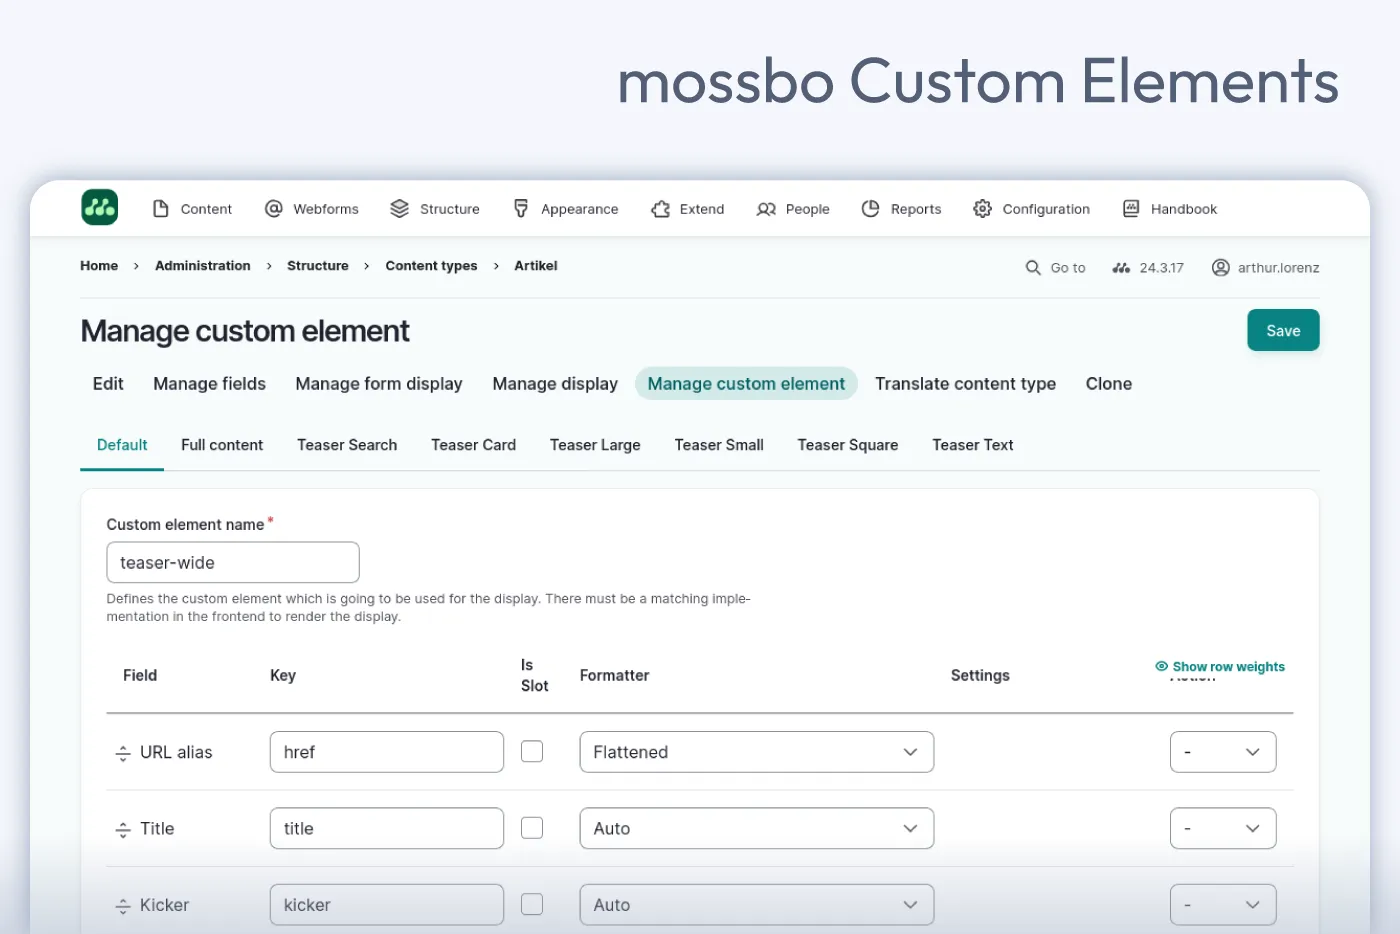Switch to the Manage display tab

tap(555, 384)
